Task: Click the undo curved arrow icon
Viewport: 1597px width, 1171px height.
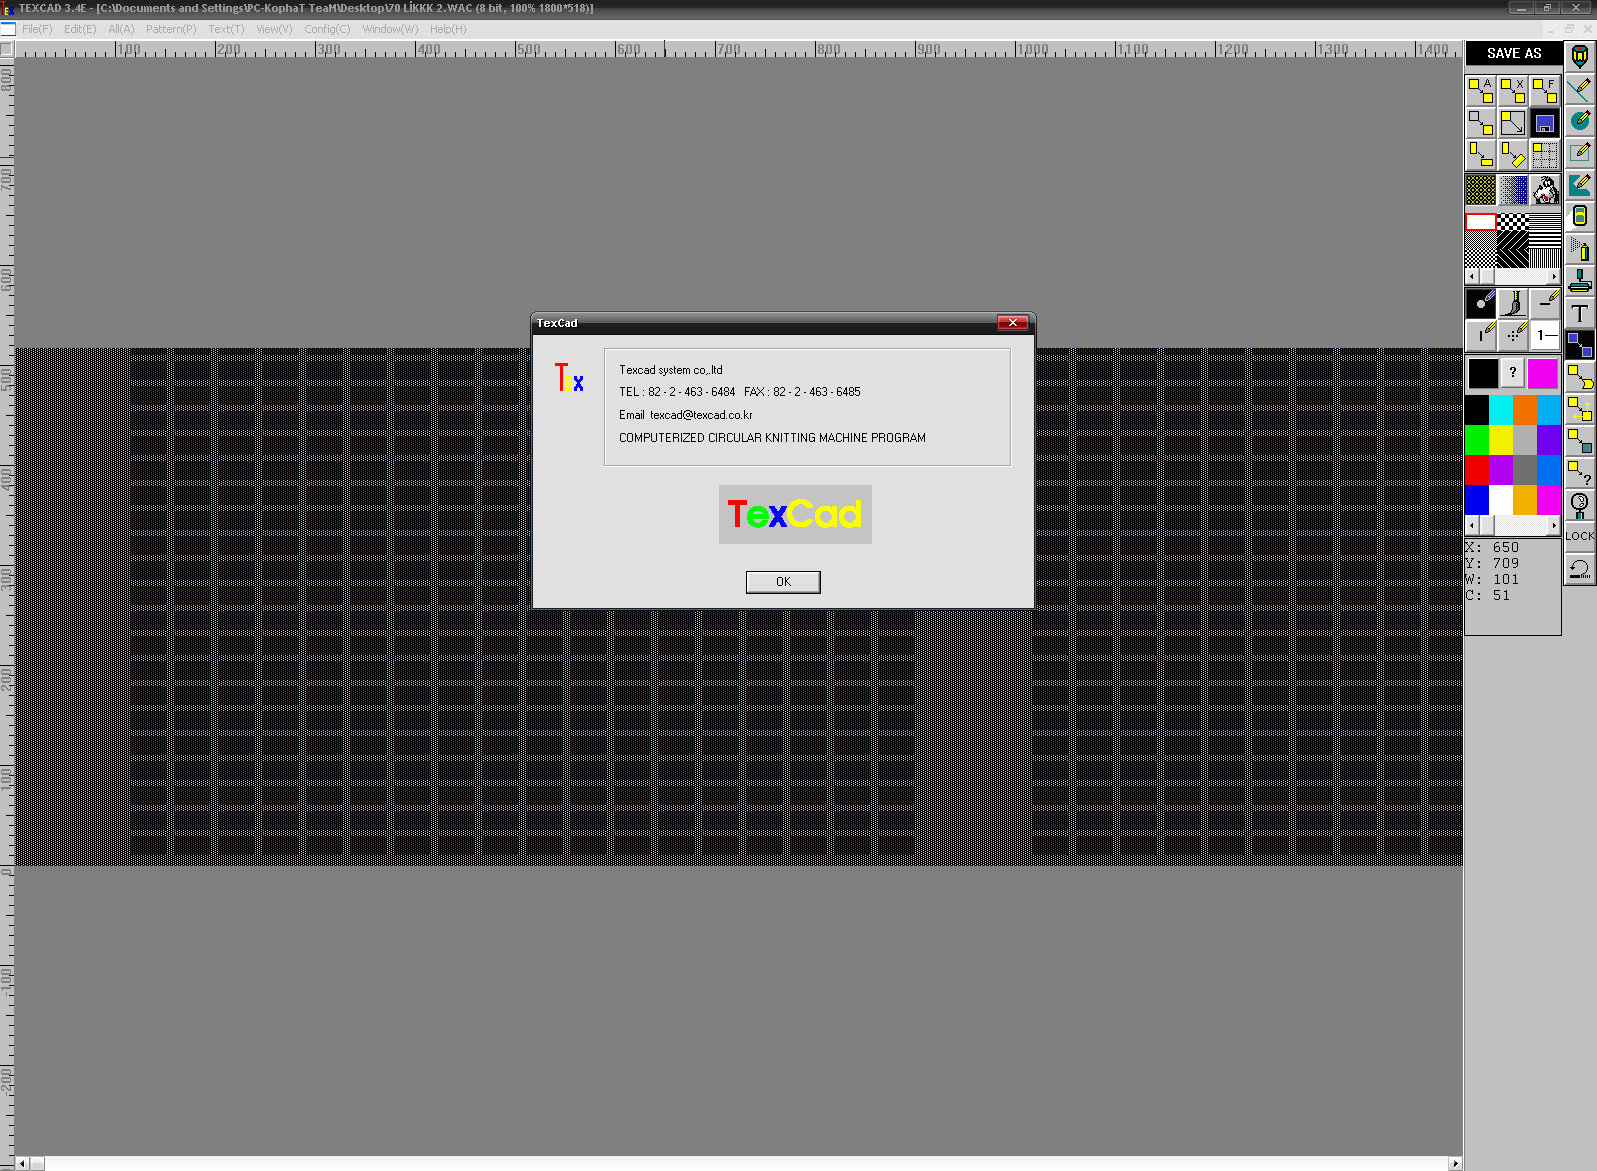Action: pos(1580,568)
